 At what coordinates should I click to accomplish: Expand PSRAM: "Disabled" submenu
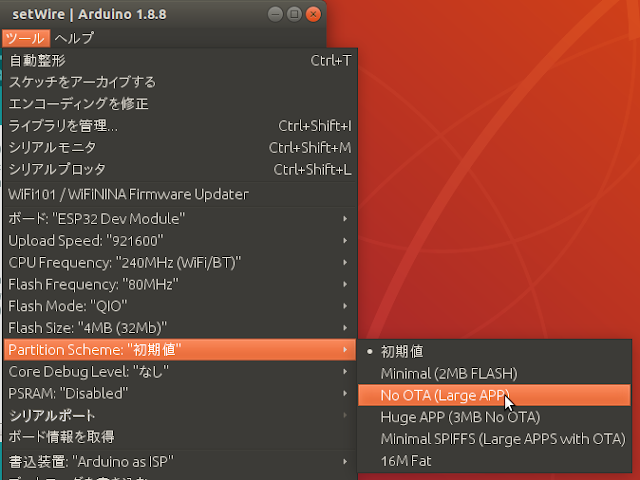pos(180,393)
